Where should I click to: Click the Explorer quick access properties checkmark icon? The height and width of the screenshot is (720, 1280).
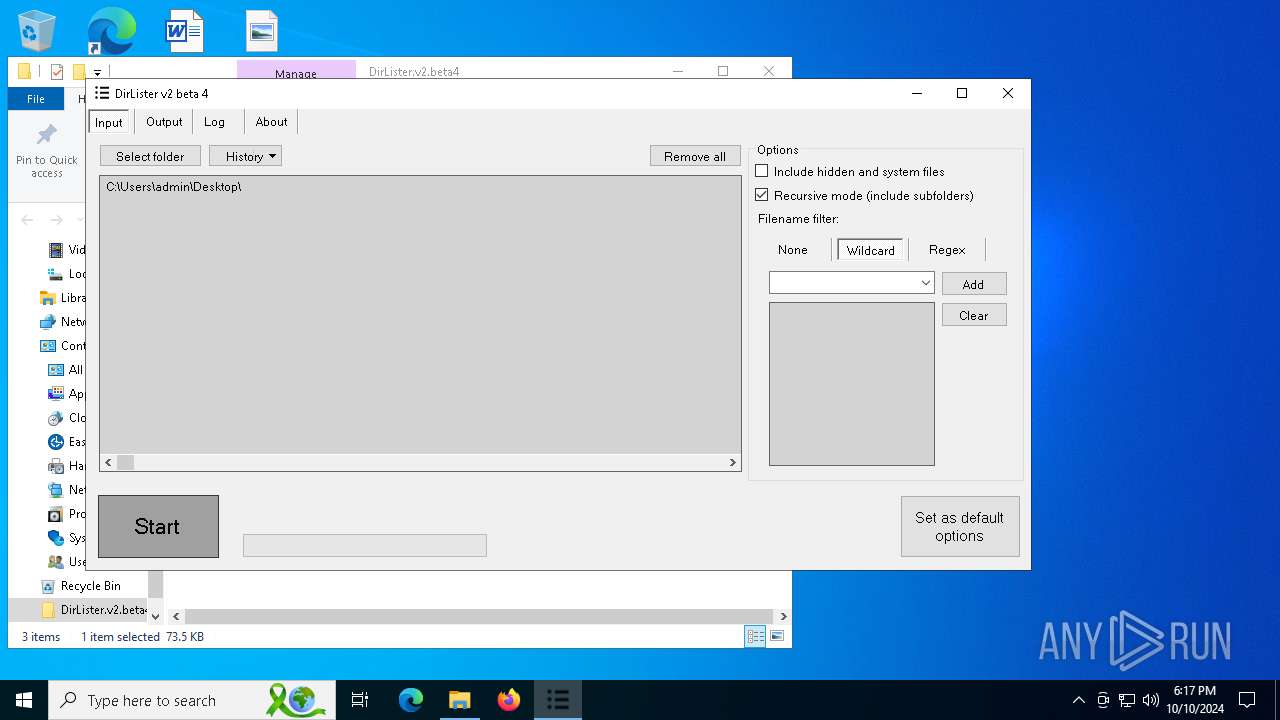point(57,72)
